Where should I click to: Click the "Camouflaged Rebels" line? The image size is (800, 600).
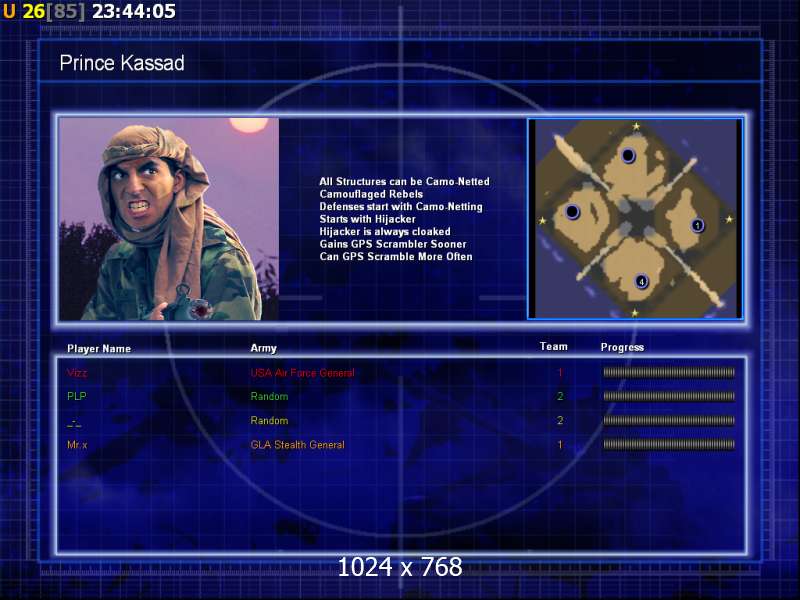pyautogui.click(x=371, y=194)
